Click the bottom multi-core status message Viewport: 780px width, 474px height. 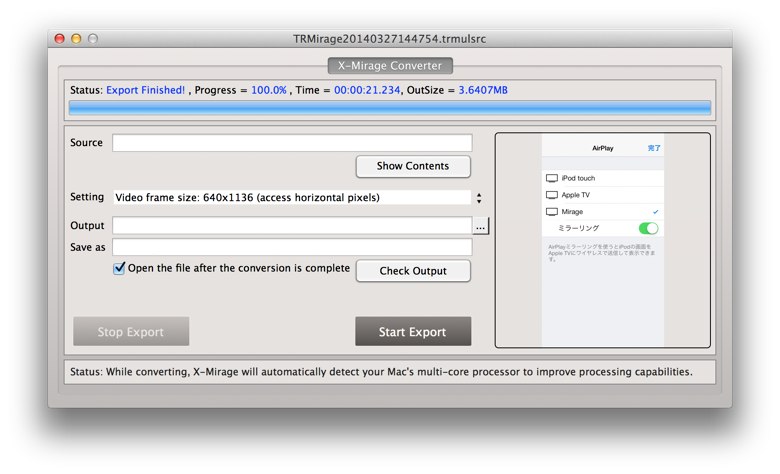point(381,372)
